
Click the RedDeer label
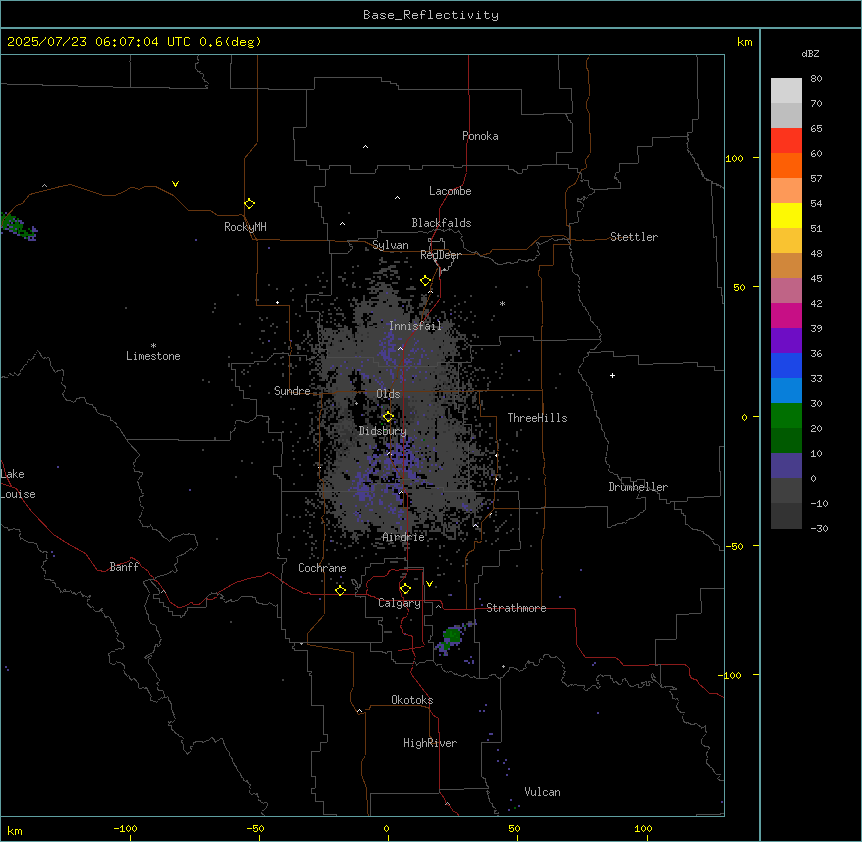[x=440, y=255]
